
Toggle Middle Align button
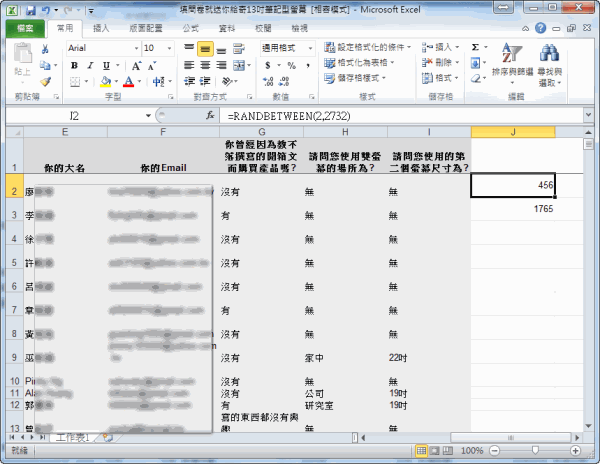(205, 49)
